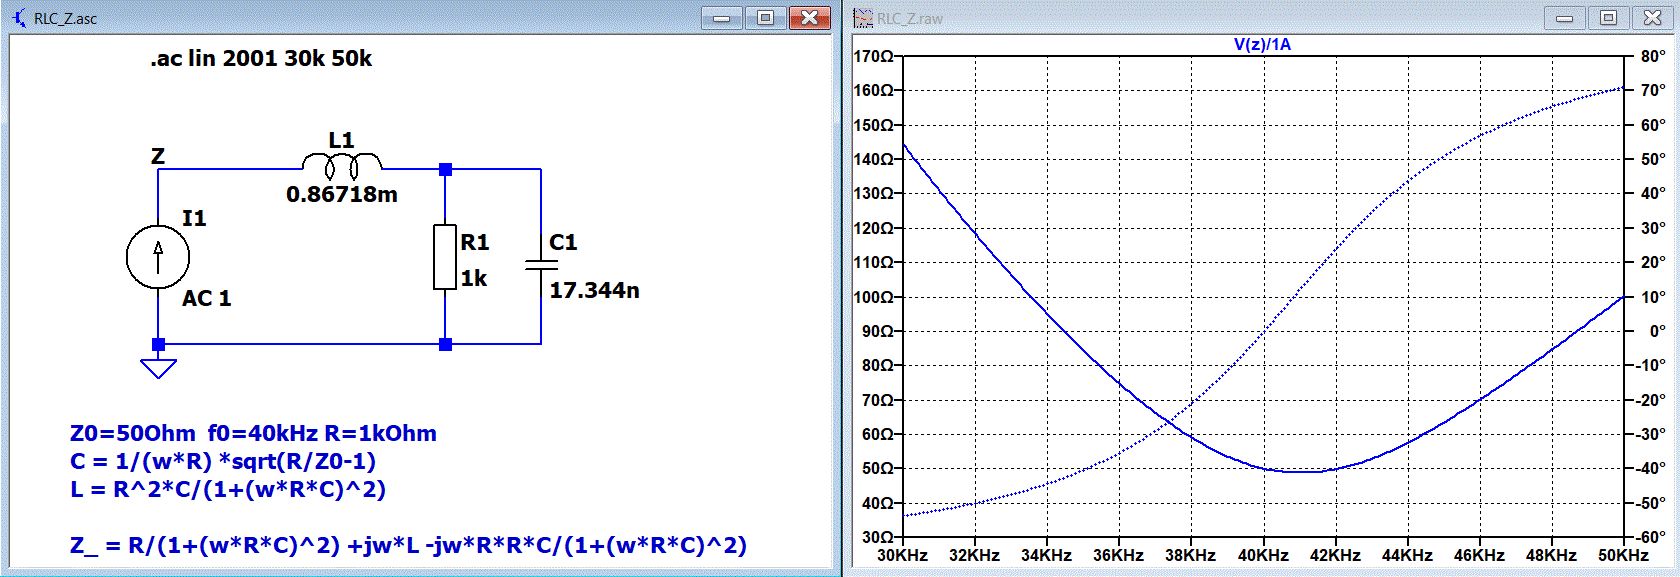Click the waveform icon in RLC_Z.raw title bar
This screenshot has height=577, width=1680.
pyautogui.click(x=863, y=18)
